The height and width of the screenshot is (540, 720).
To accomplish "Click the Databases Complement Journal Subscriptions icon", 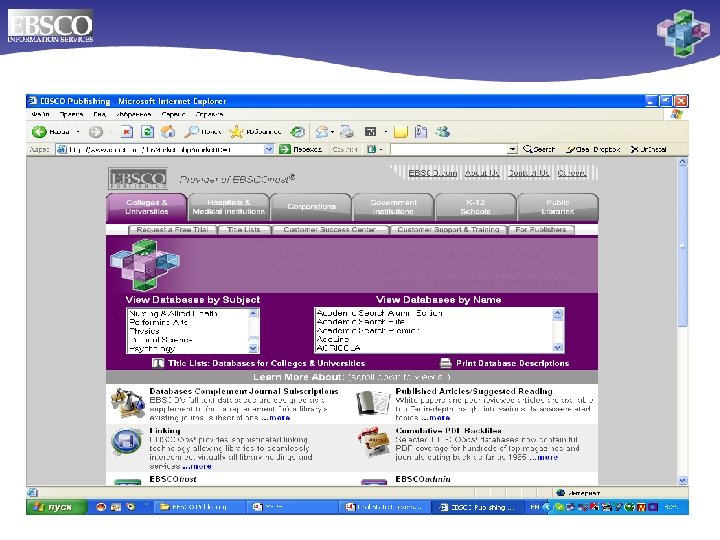I will click(x=128, y=403).
